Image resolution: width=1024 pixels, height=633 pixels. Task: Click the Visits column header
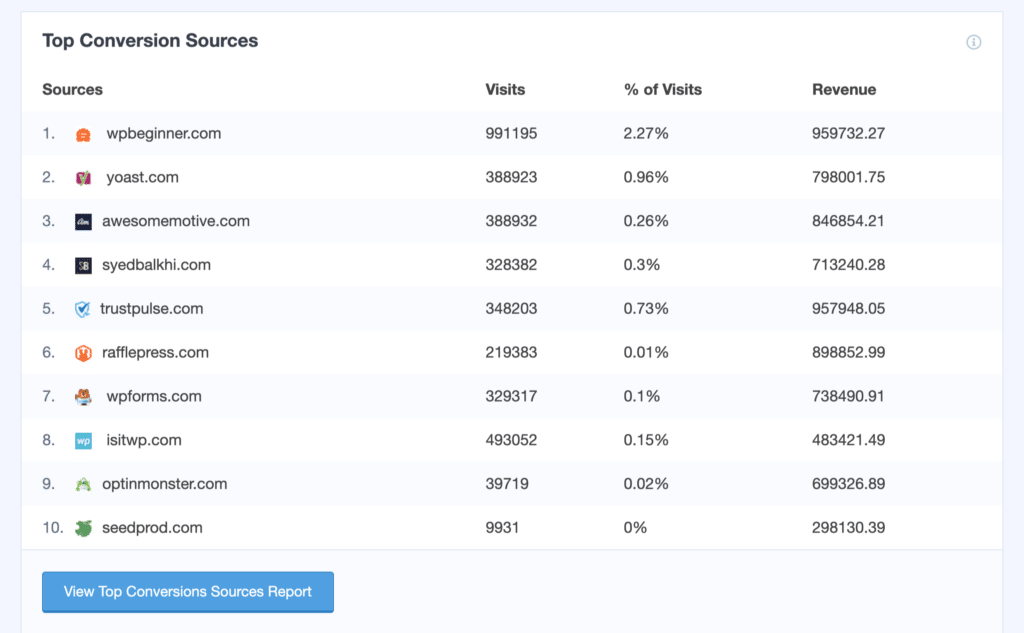click(x=505, y=89)
